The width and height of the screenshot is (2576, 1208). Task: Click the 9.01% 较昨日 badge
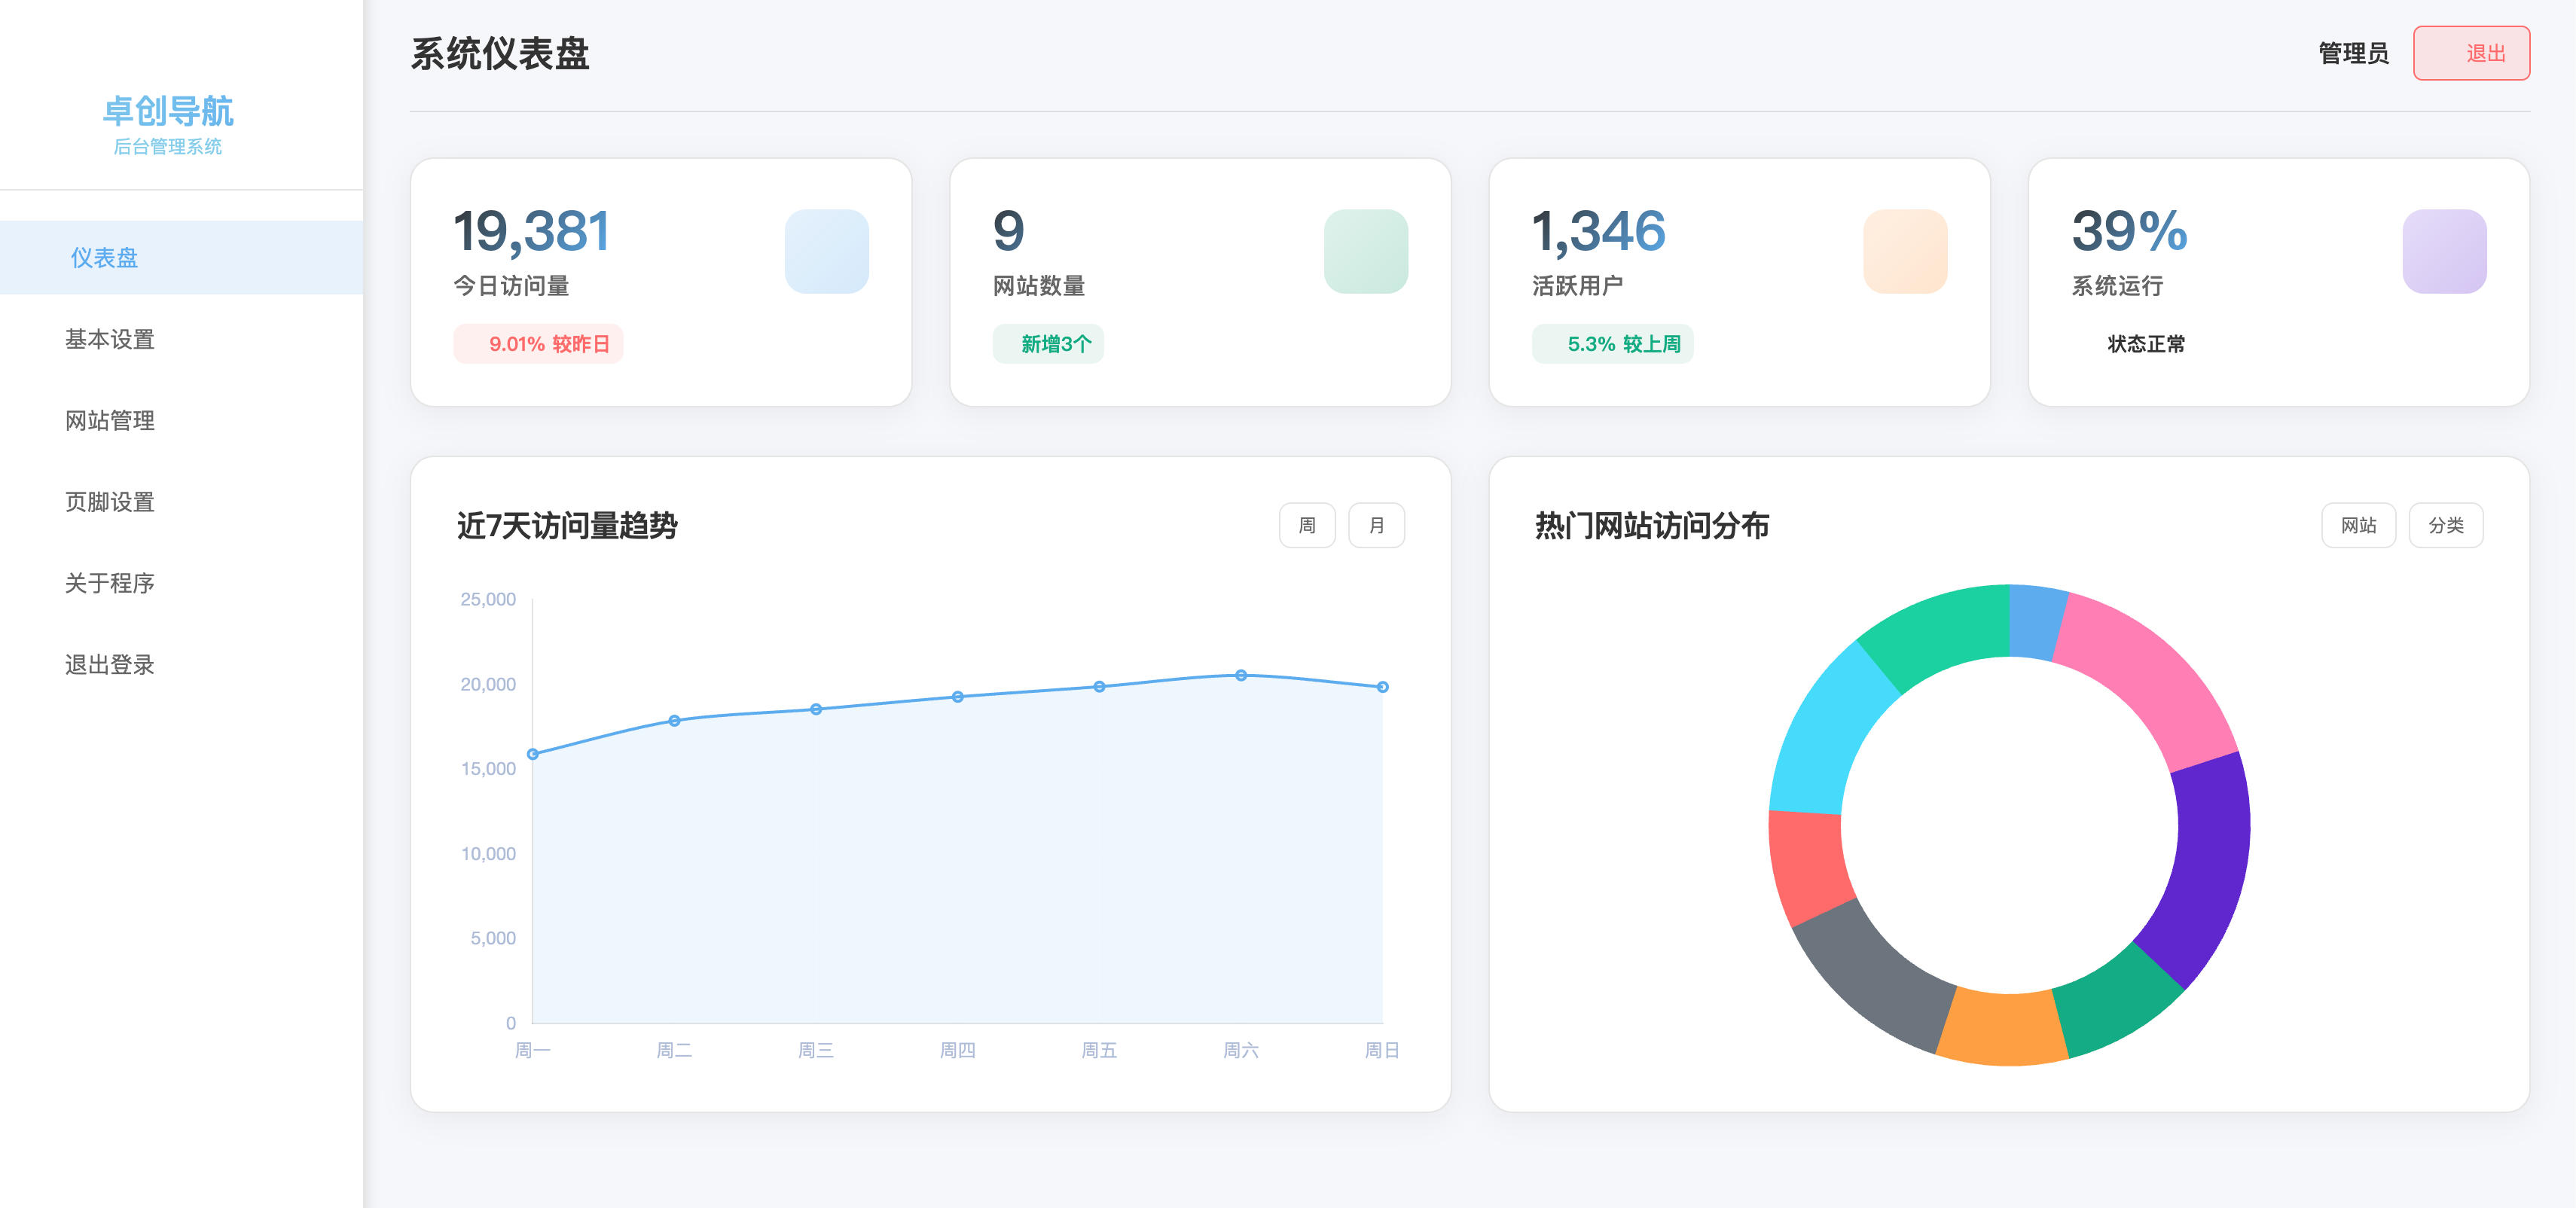(x=538, y=344)
